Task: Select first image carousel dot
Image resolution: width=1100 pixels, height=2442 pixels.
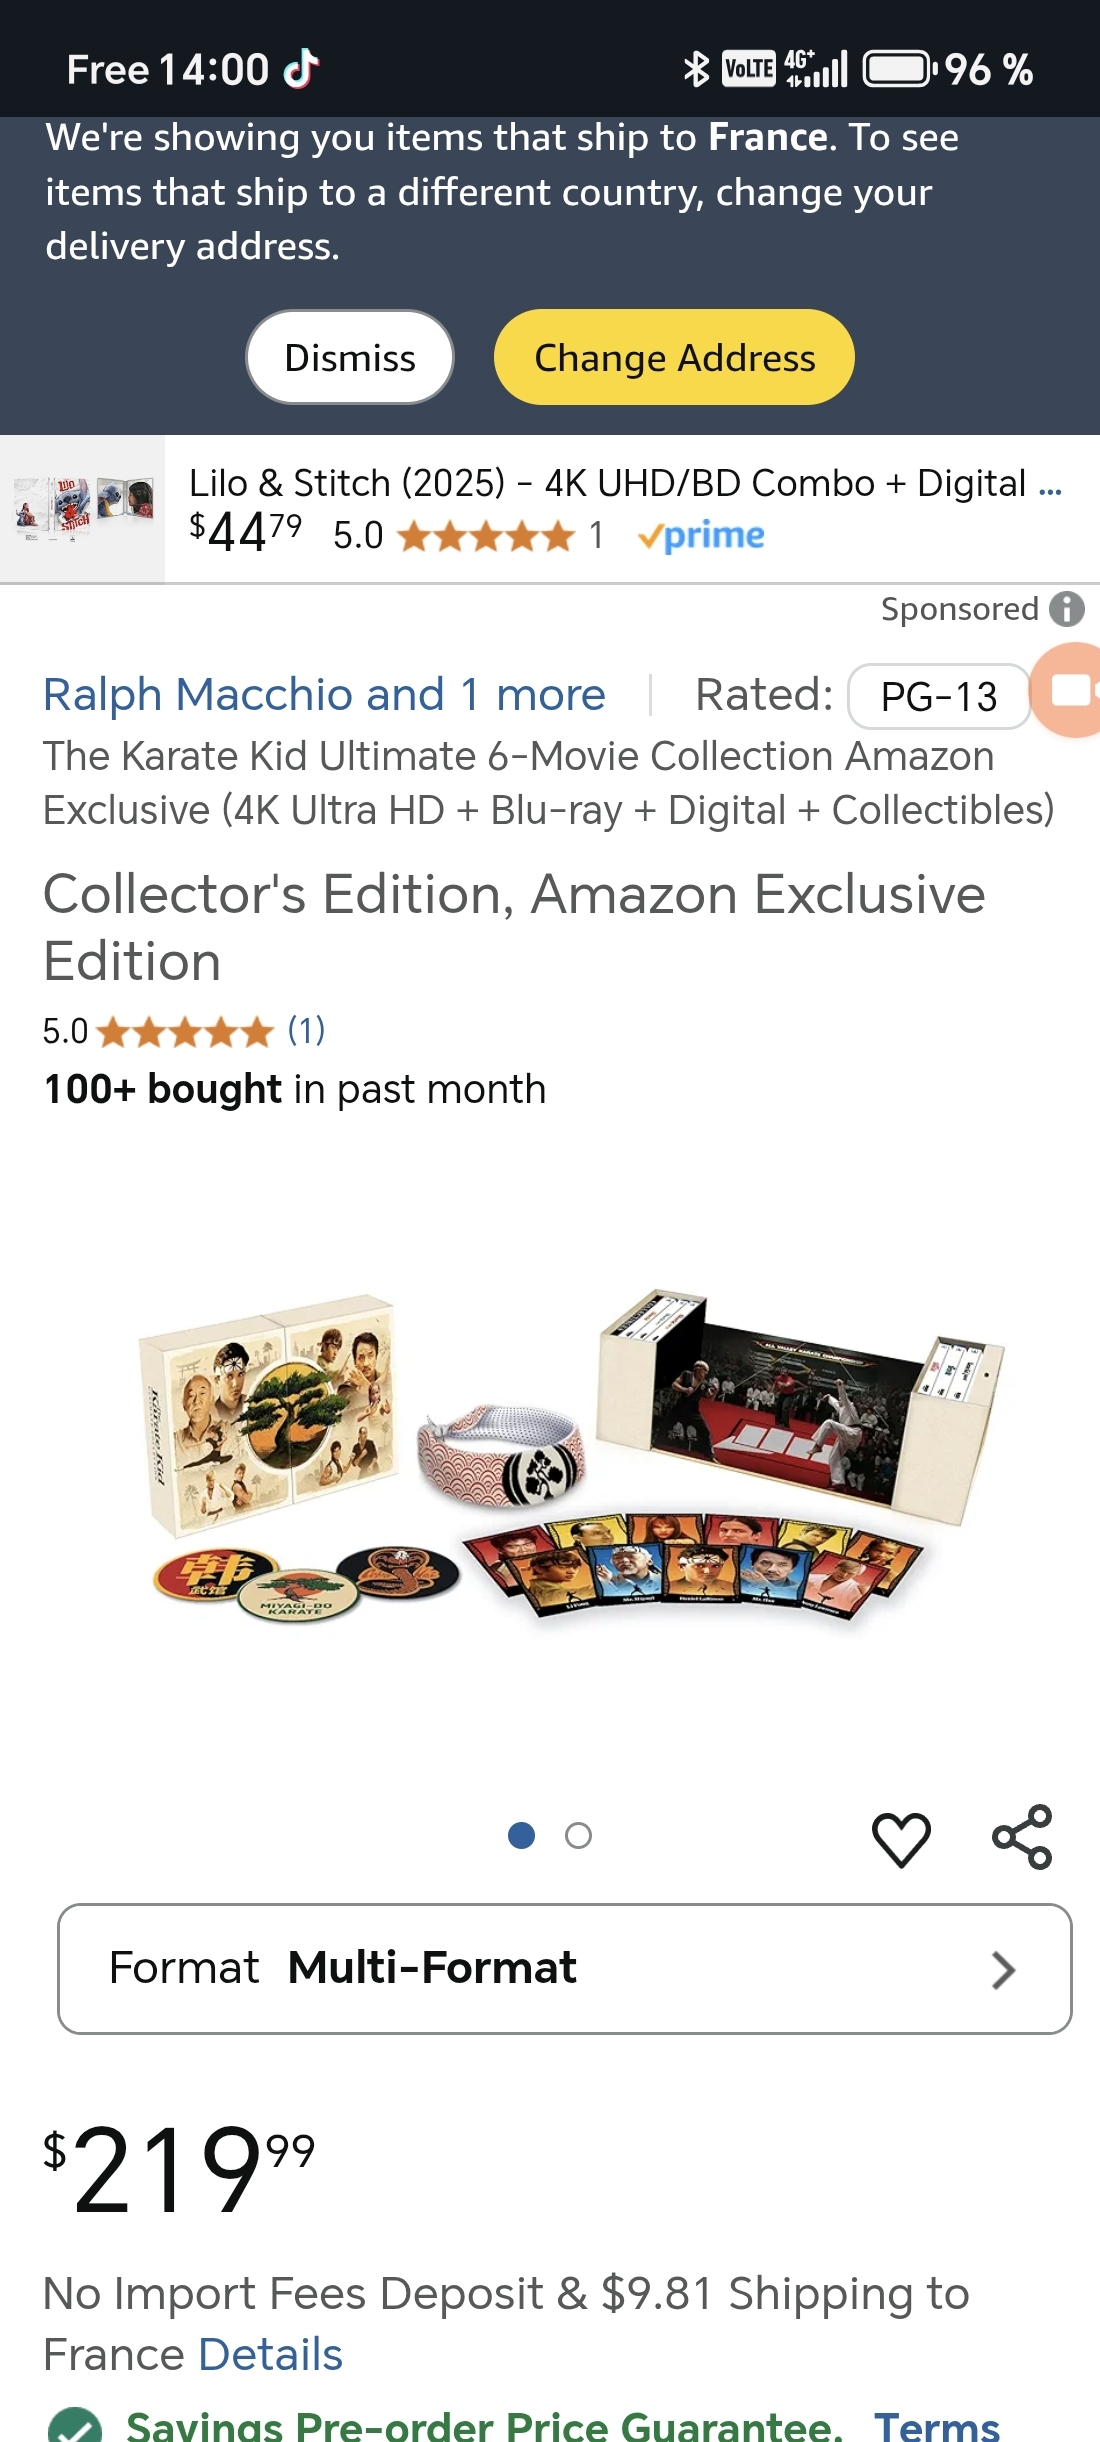Action: click(521, 1836)
